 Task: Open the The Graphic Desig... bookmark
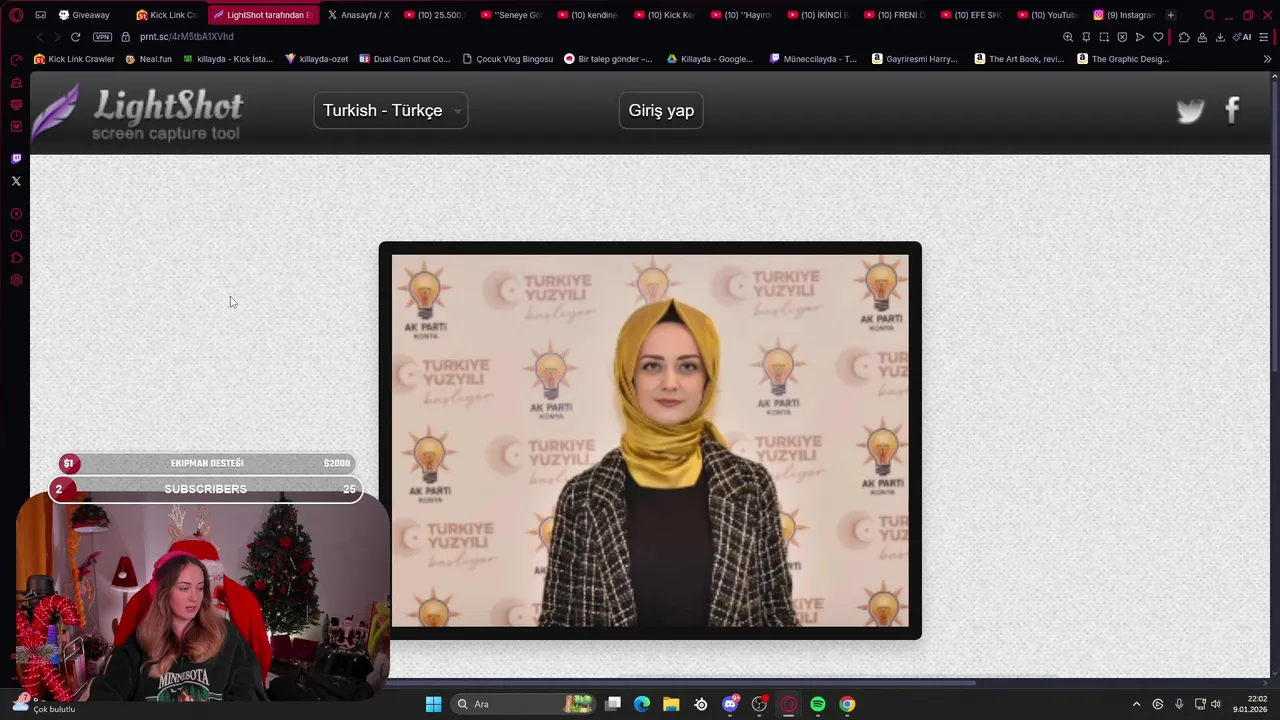1123,59
